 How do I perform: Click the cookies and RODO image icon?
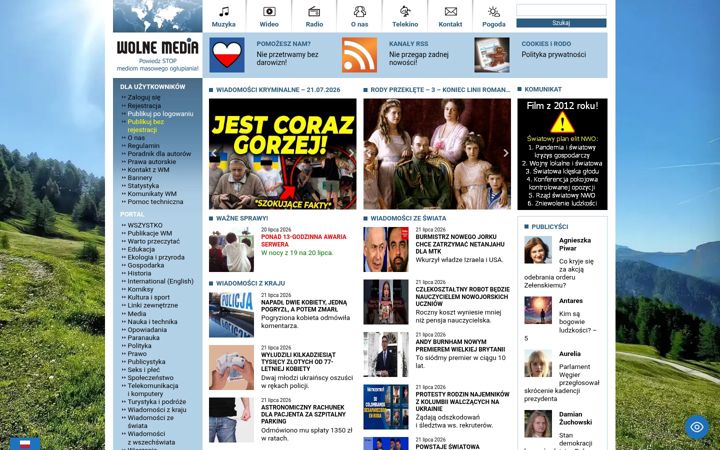click(492, 55)
